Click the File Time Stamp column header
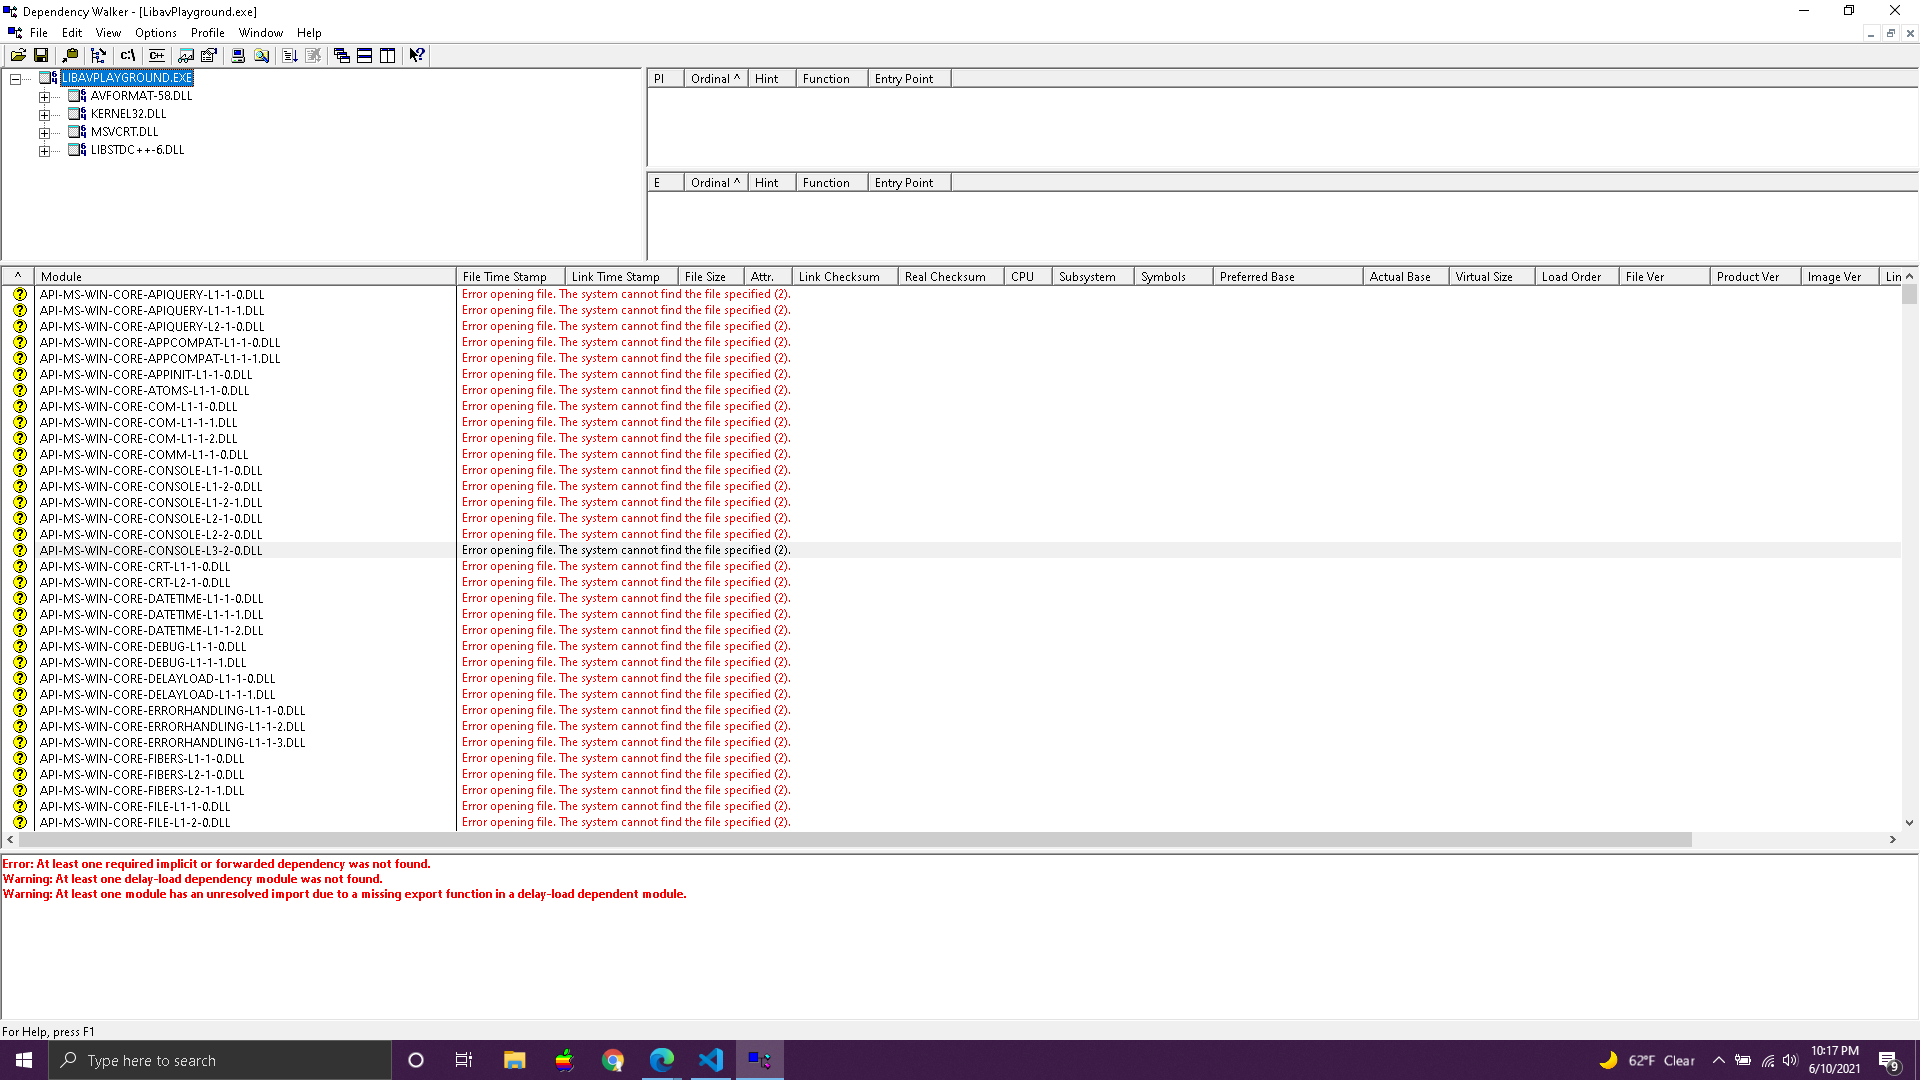This screenshot has width=1920, height=1080. (x=510, y=277)
